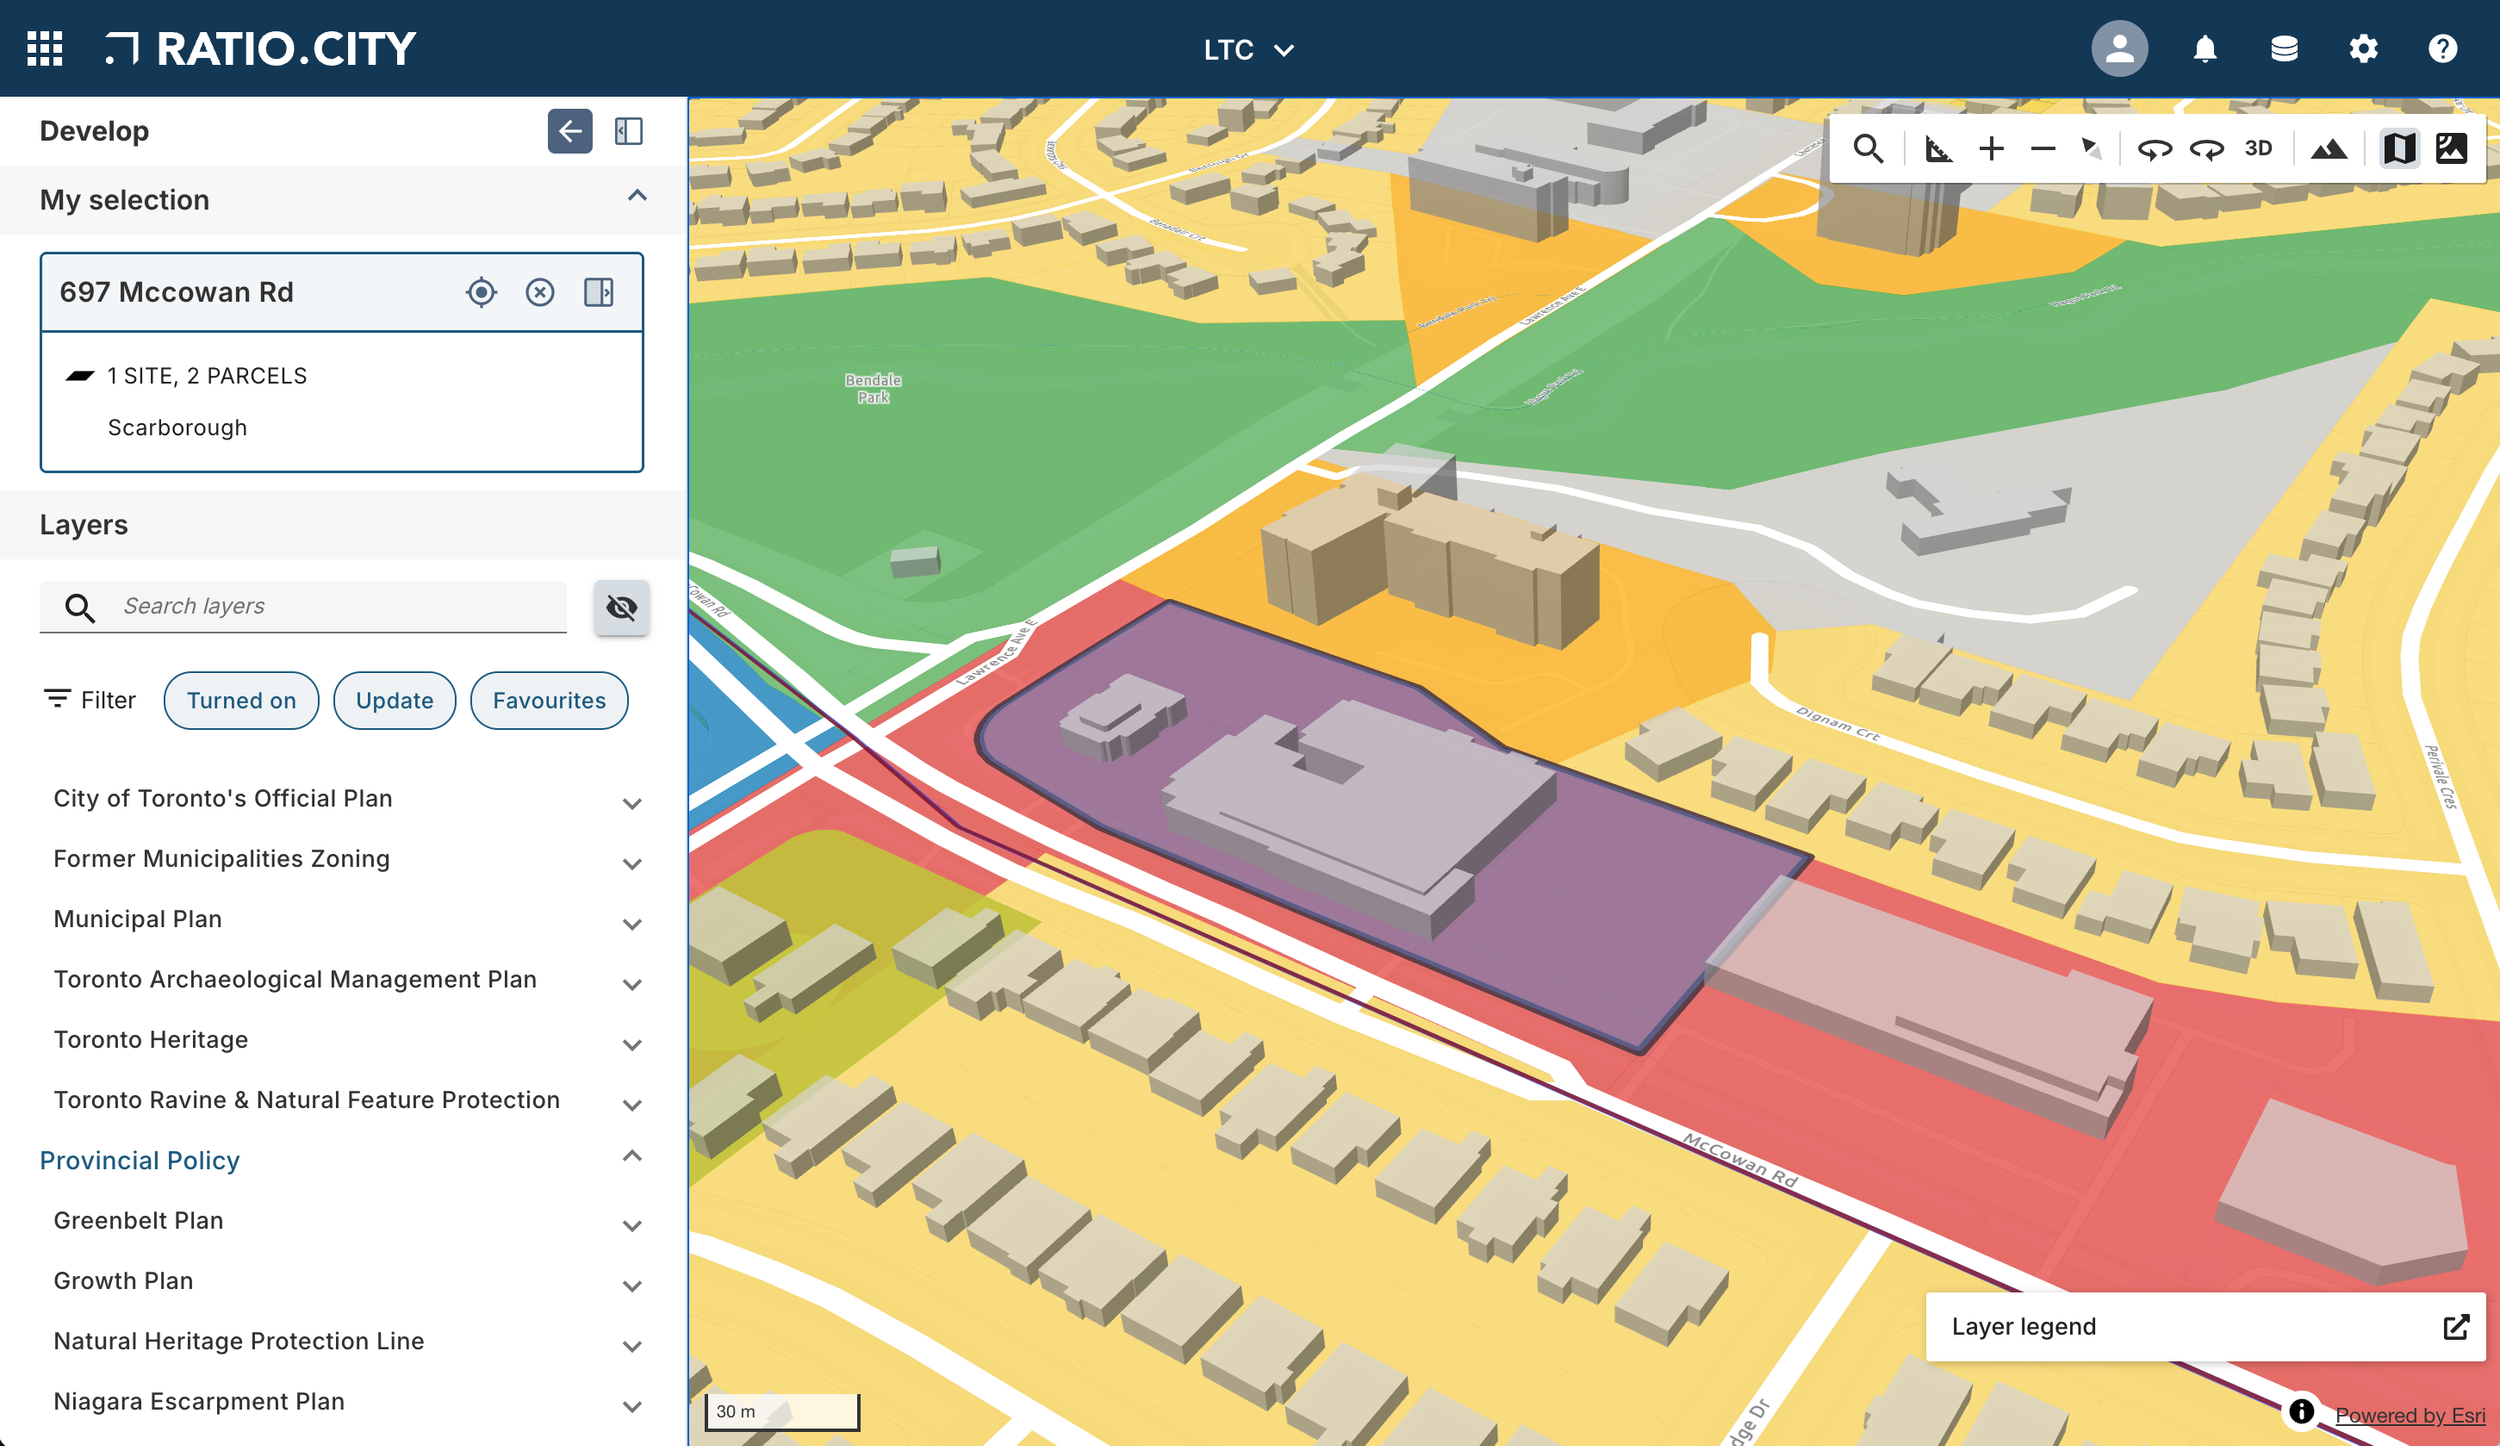Click the terrain elevation icon in the toolbar
This screenshot has width=2500, height=1446.
pos(2329,148)
